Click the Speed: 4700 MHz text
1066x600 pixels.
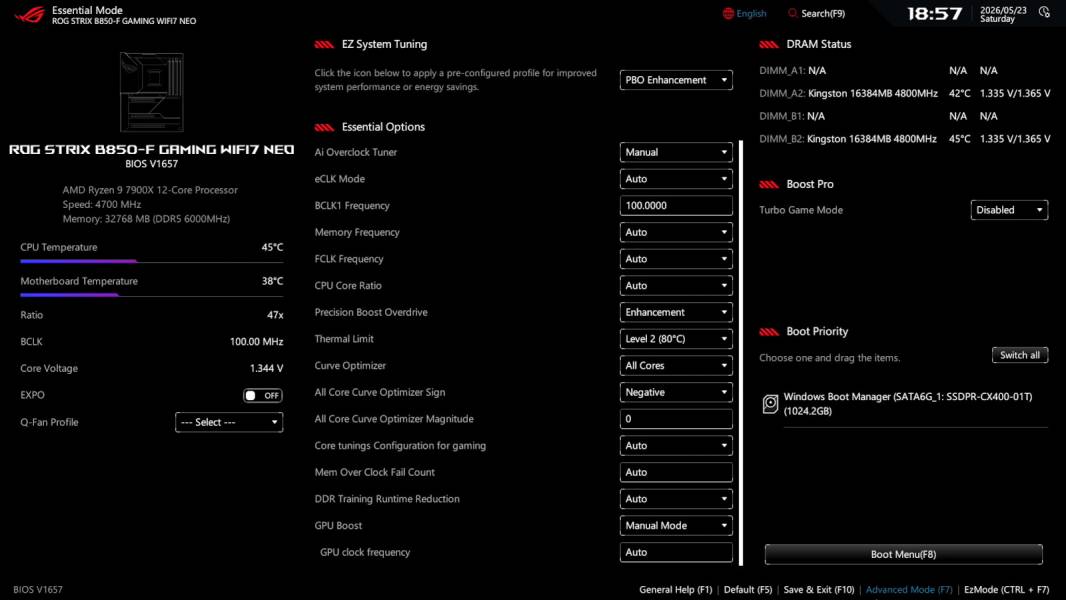pyautogui.click(x=102, y=205)
